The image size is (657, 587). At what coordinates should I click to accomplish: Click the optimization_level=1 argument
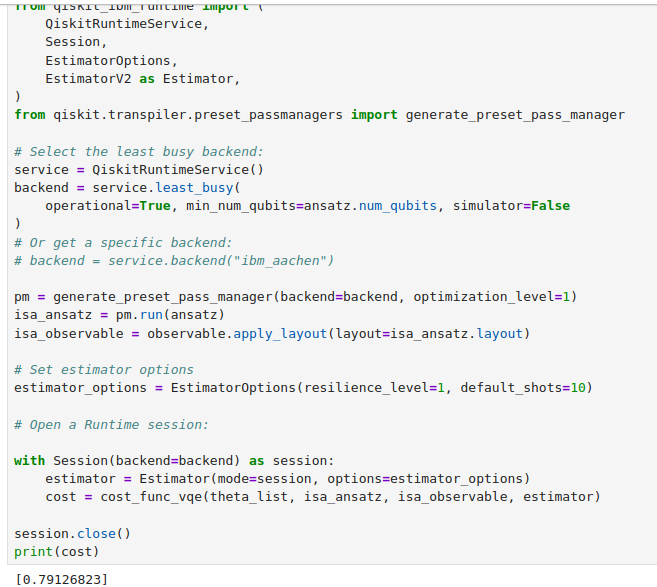(495, 297)
